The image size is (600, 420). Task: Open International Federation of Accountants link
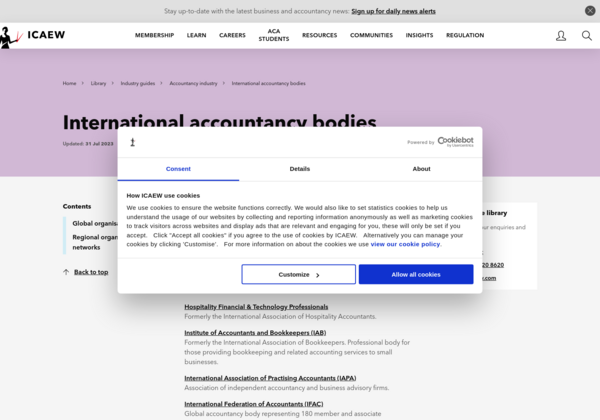[254, 404]
